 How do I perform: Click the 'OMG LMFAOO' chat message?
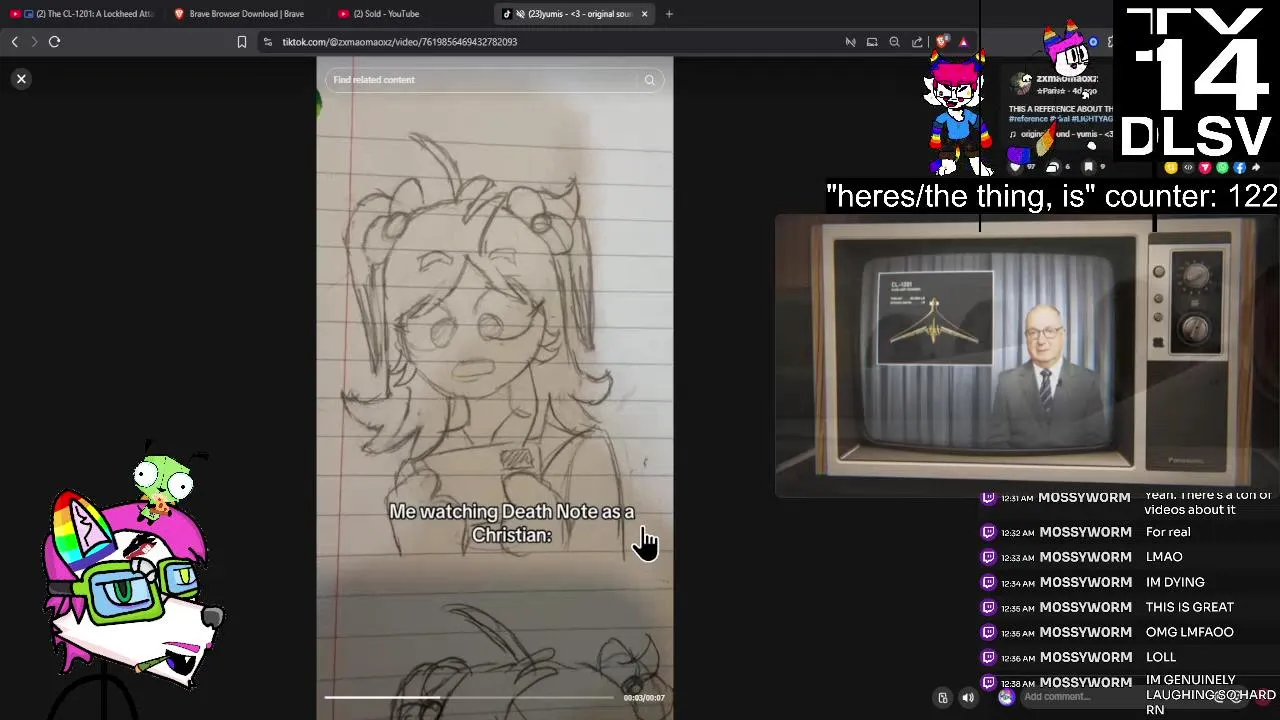[1189, 632]
